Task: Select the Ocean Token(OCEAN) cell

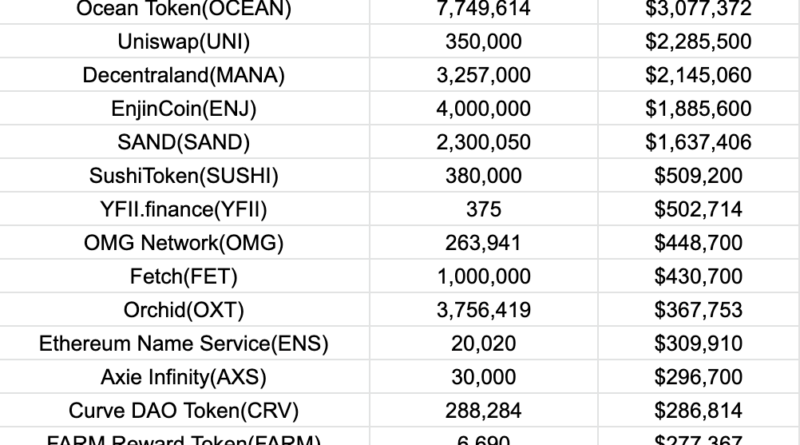Action: [x=184, y=10]
